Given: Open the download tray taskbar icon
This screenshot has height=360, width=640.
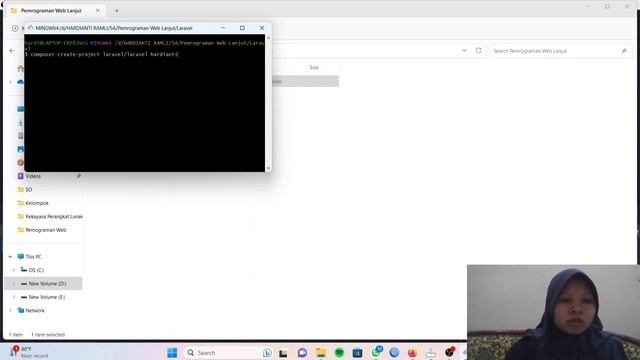Looking at the screenshot, I should click(431, 353).
